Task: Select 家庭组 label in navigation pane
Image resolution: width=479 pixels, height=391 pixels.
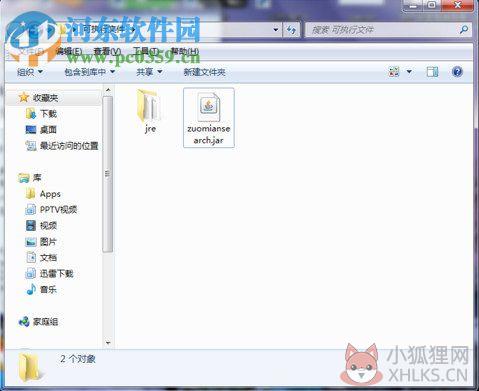Action: click(45, 322)
